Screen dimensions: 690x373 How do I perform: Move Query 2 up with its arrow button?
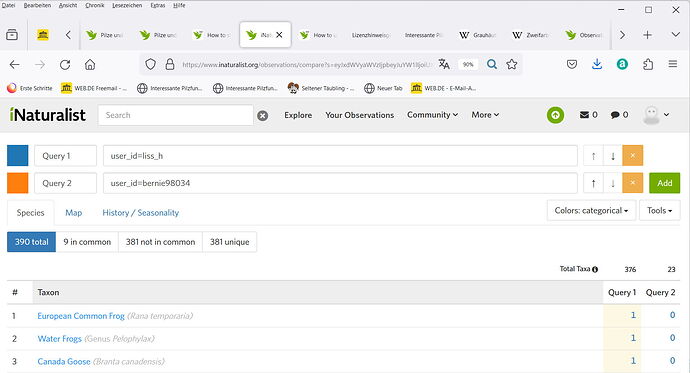pos(593,183)
